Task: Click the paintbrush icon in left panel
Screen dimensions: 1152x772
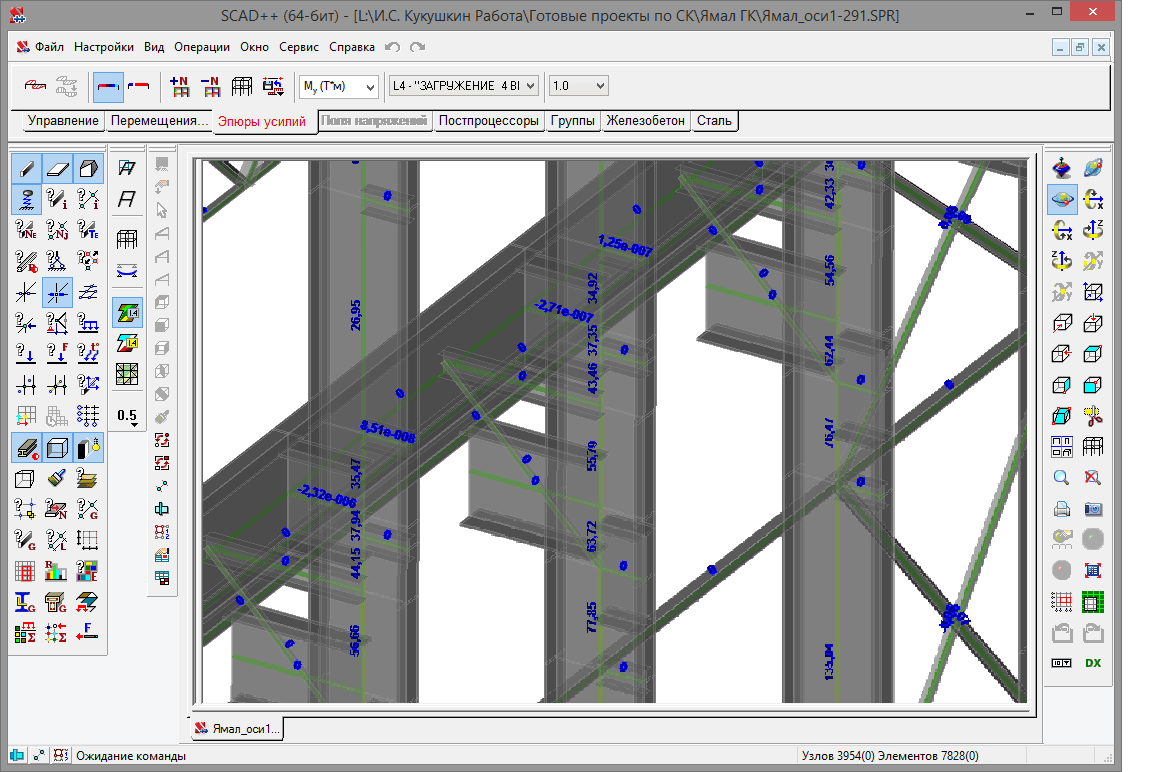Action: [57, 478]
